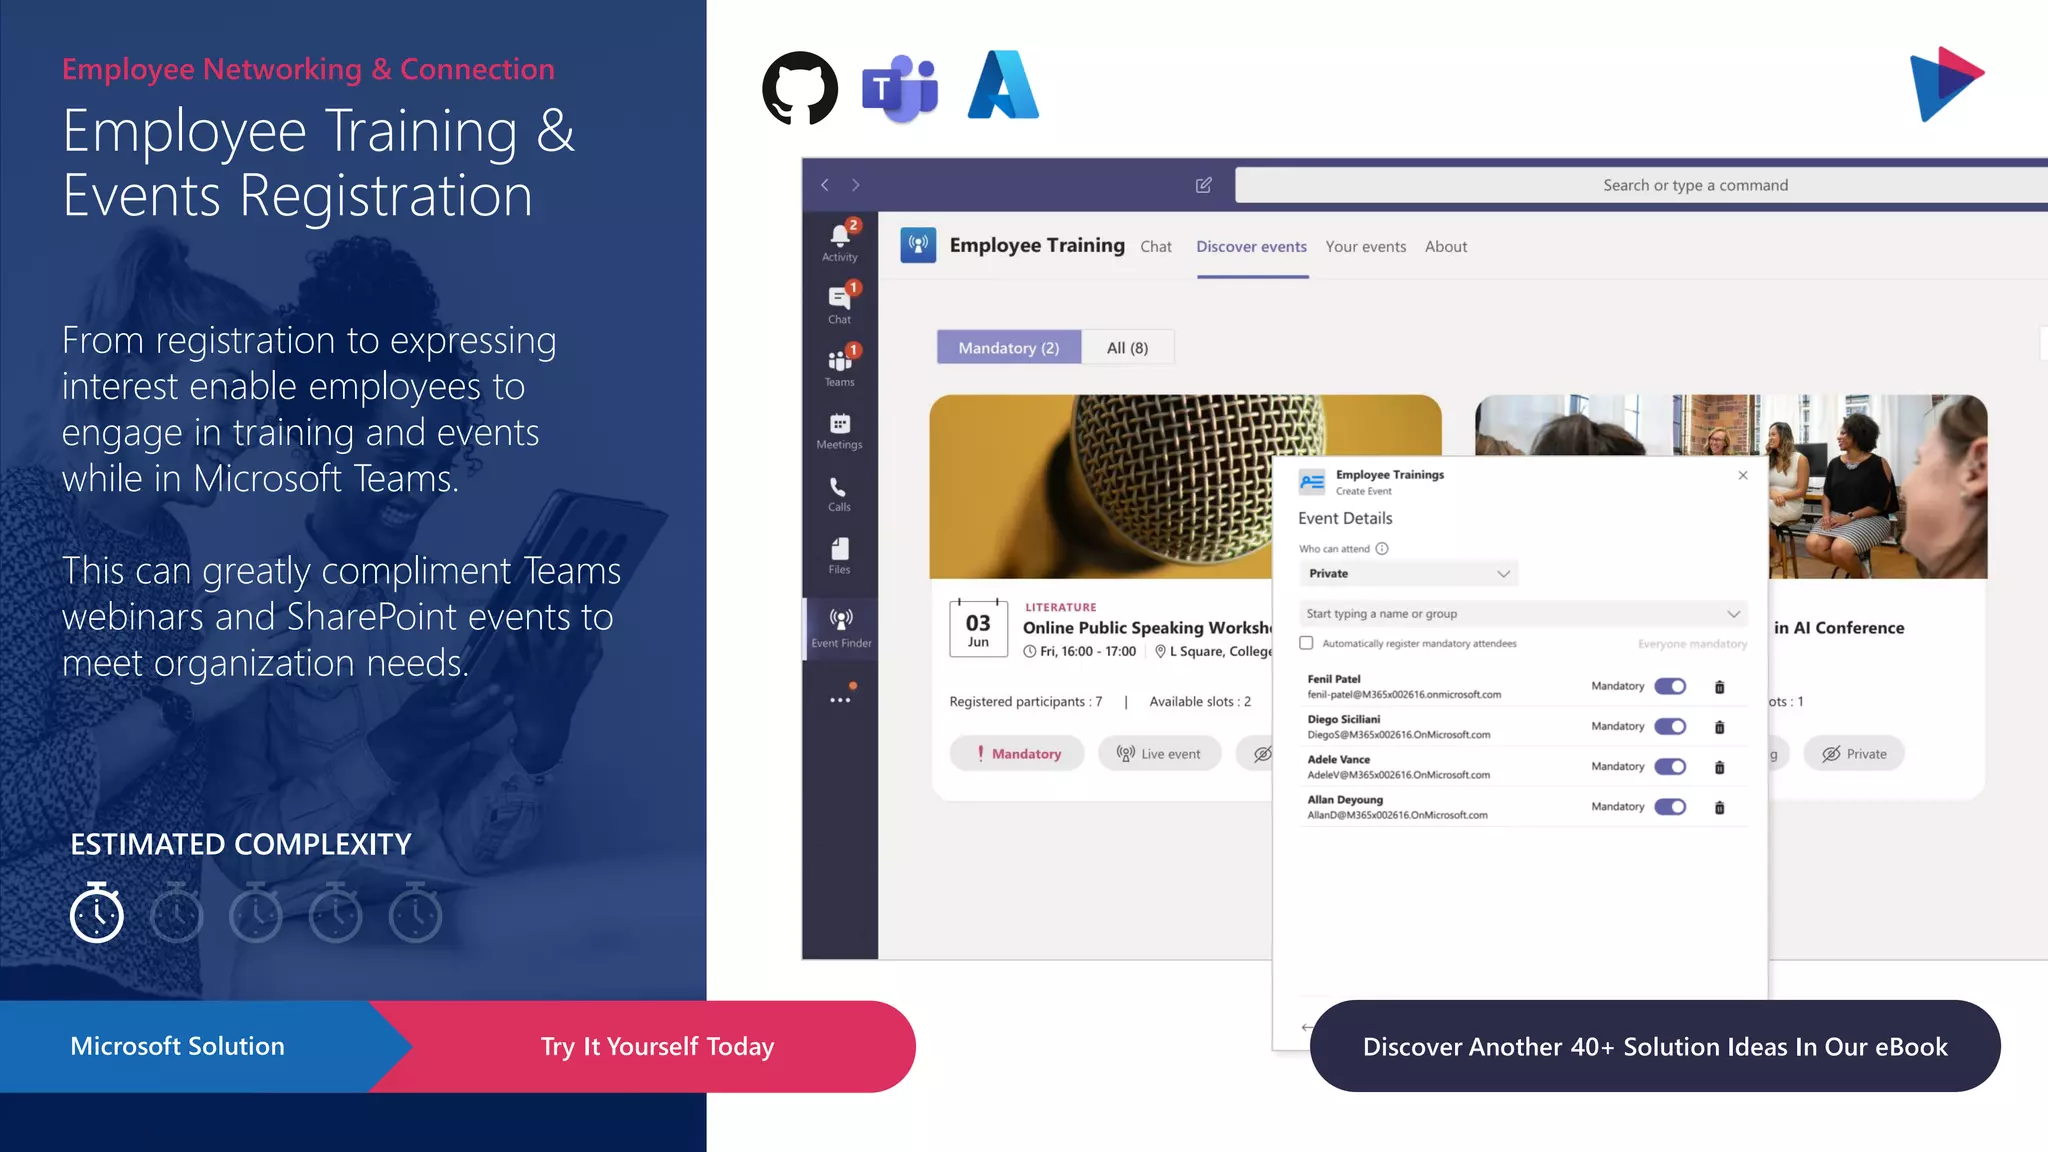Open the AI Conference event image
This screenshot has width=2048, height=1152.
(x=1878, y=487)
